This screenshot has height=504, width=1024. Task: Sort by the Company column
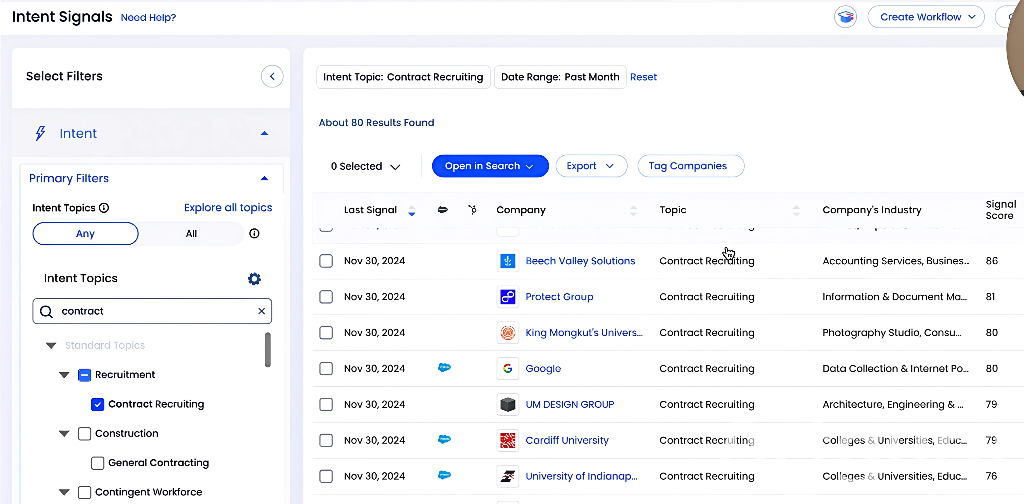click(x=633, y=210)
